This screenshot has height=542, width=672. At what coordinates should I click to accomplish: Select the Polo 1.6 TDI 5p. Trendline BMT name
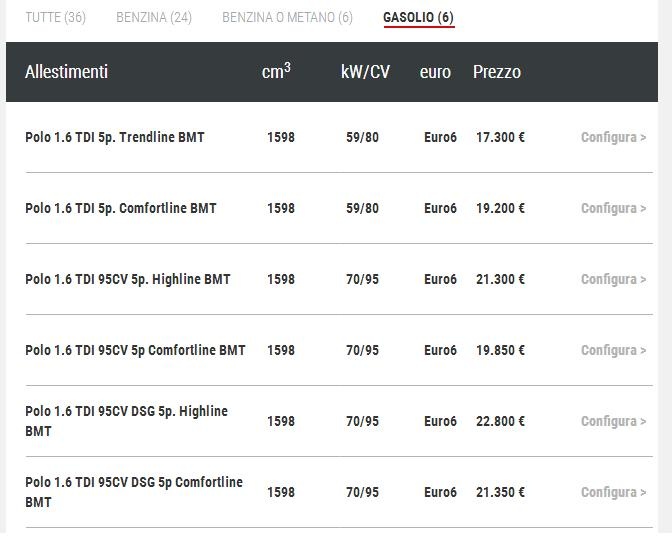pos(115,137)
